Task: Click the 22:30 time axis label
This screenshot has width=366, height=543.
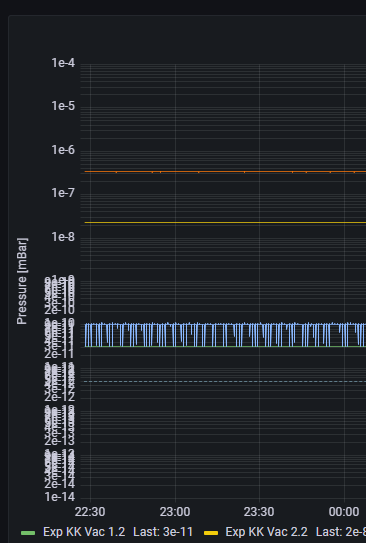Action: click(x=90, y=511)
